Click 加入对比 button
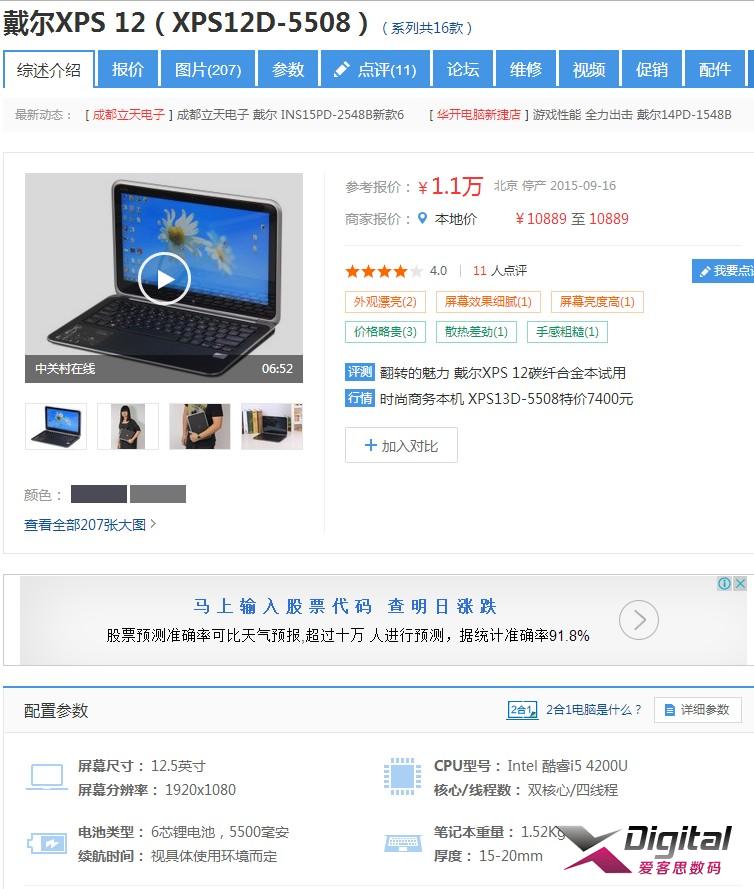 click(x=401, y=445)
